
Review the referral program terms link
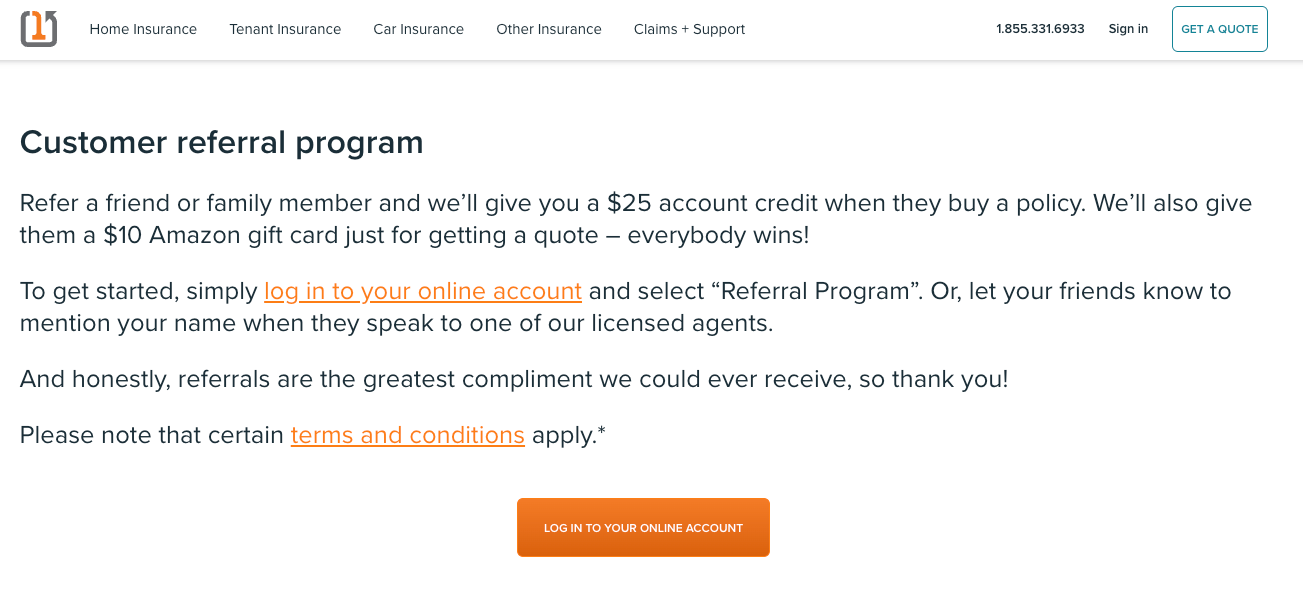[407, 435]
